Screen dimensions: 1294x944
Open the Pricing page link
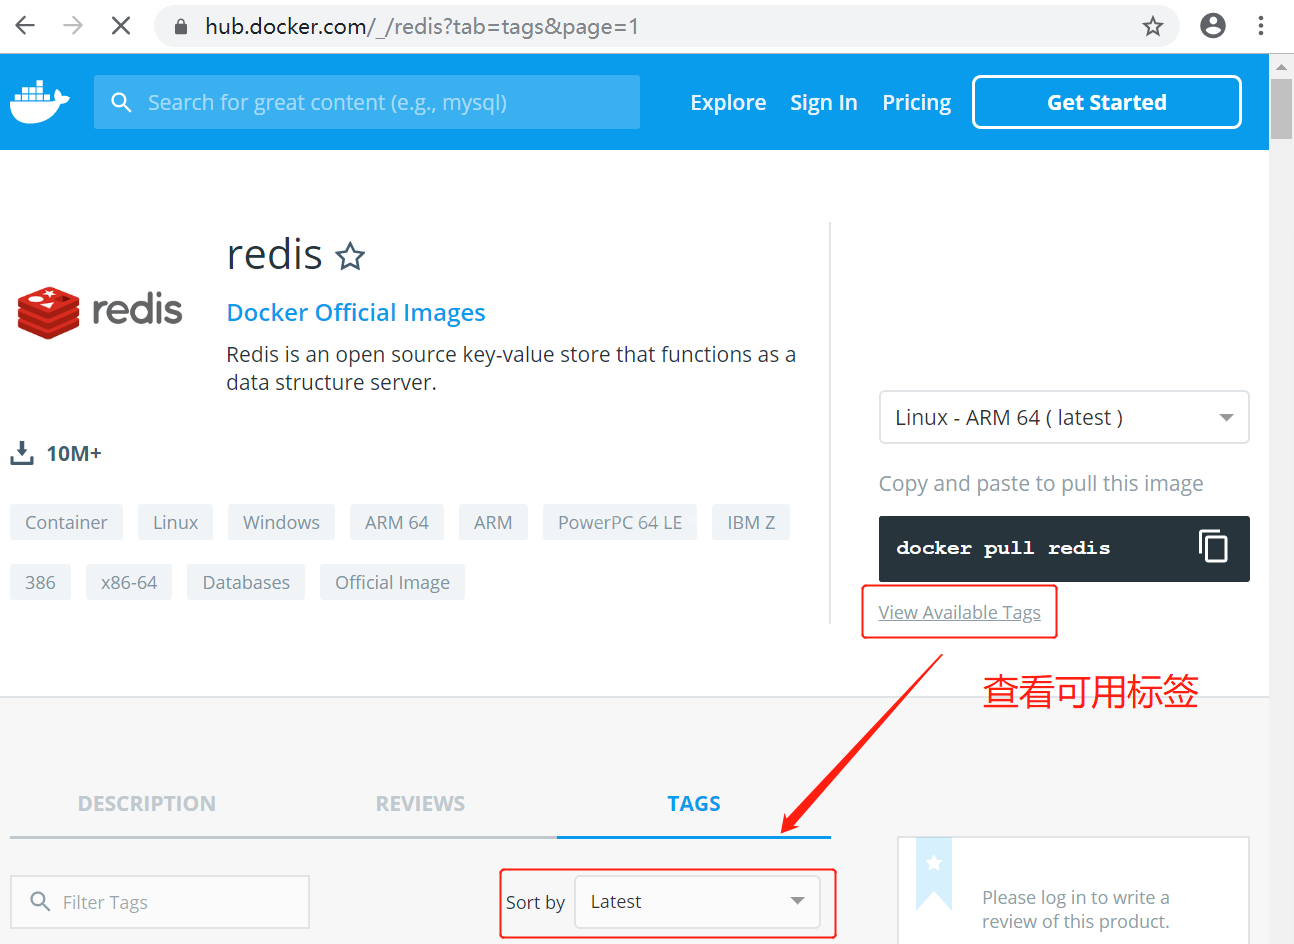point(916,102)
